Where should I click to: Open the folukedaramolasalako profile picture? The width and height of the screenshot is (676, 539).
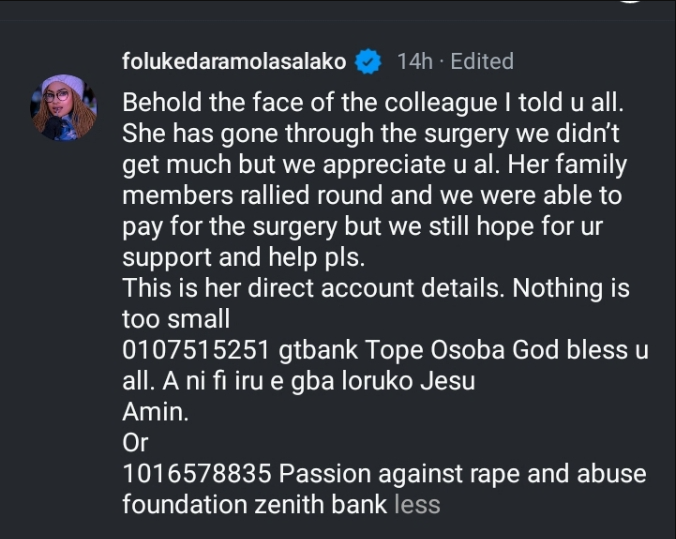coord(63,105)
